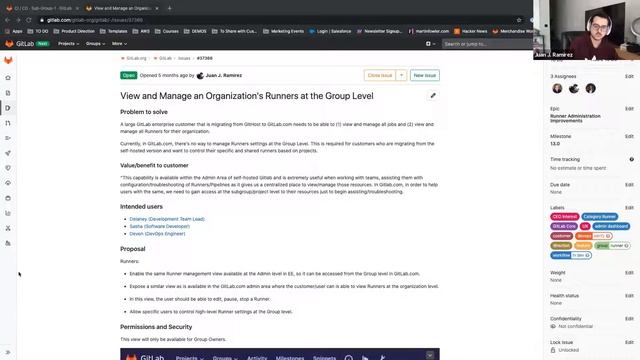The width and height of the screenshot is (640, 360).
Task: Click Issues in the breadcrumb
Action: pyautogui.click(x=184, y=58)
